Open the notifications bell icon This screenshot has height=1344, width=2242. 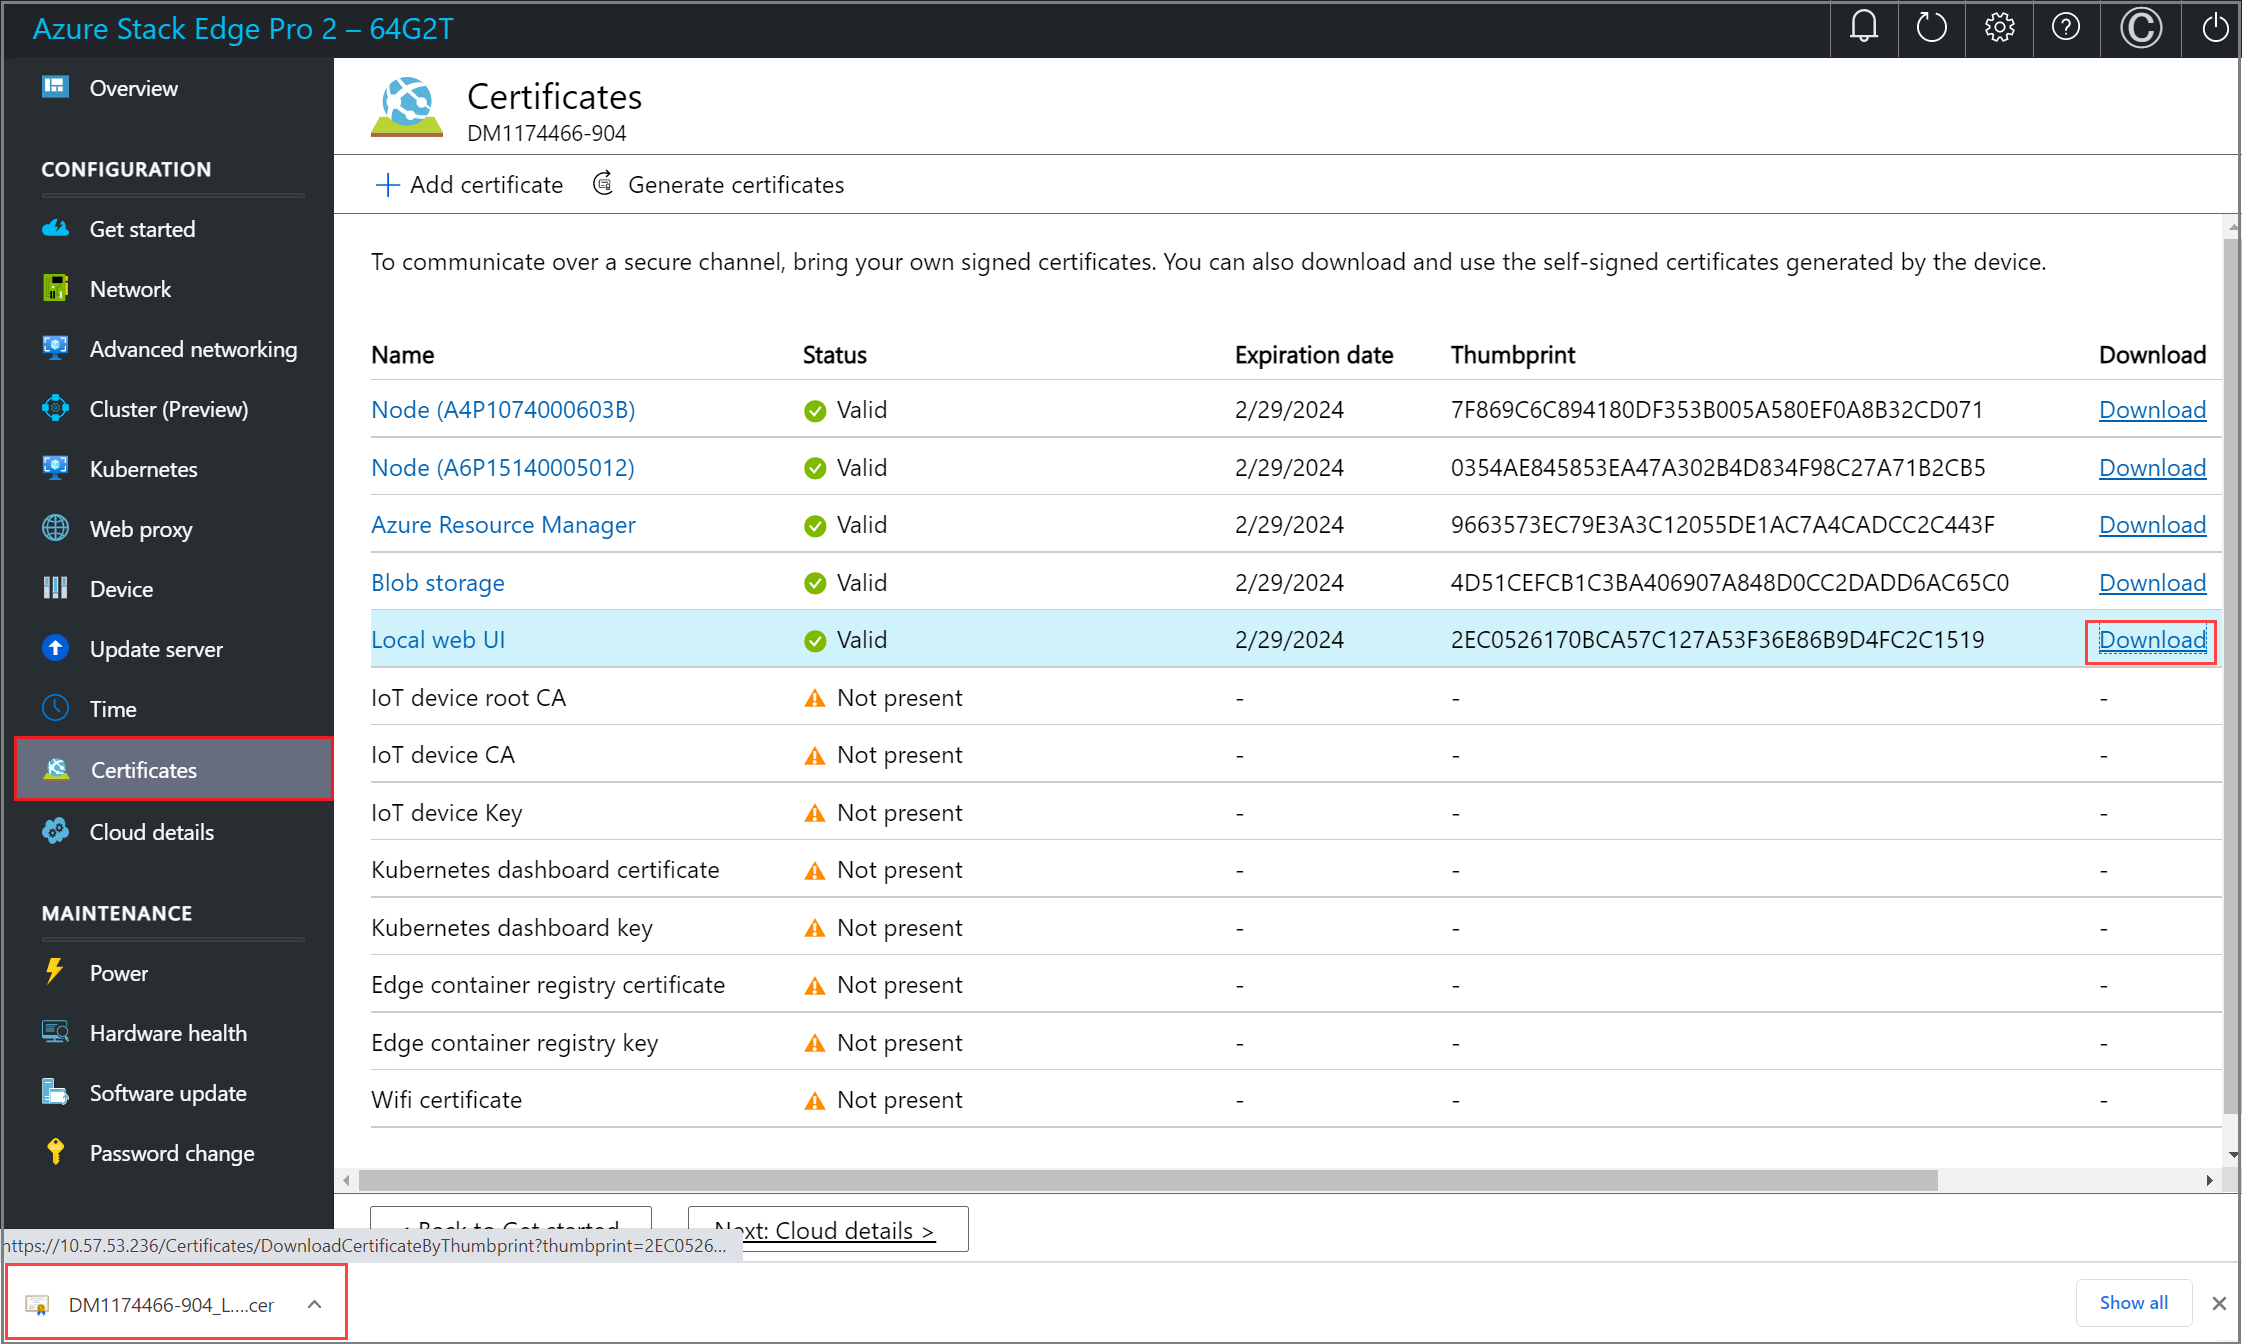(x=1863, y=28)
